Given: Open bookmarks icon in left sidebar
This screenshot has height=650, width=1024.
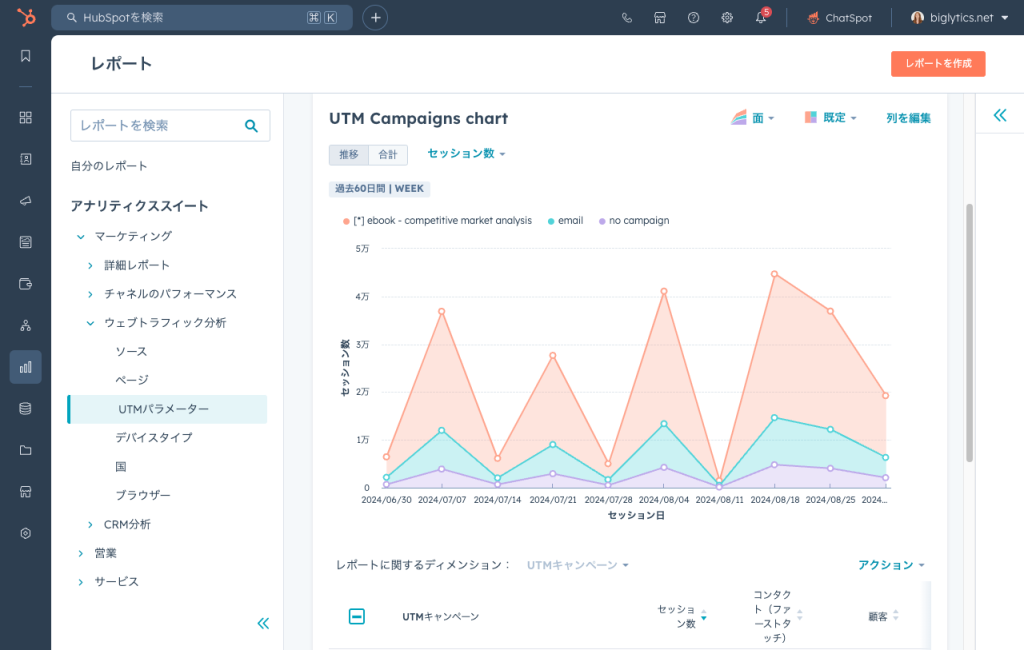Looking at the screenshot, I should pyautogui.click(x=26, y=56).
